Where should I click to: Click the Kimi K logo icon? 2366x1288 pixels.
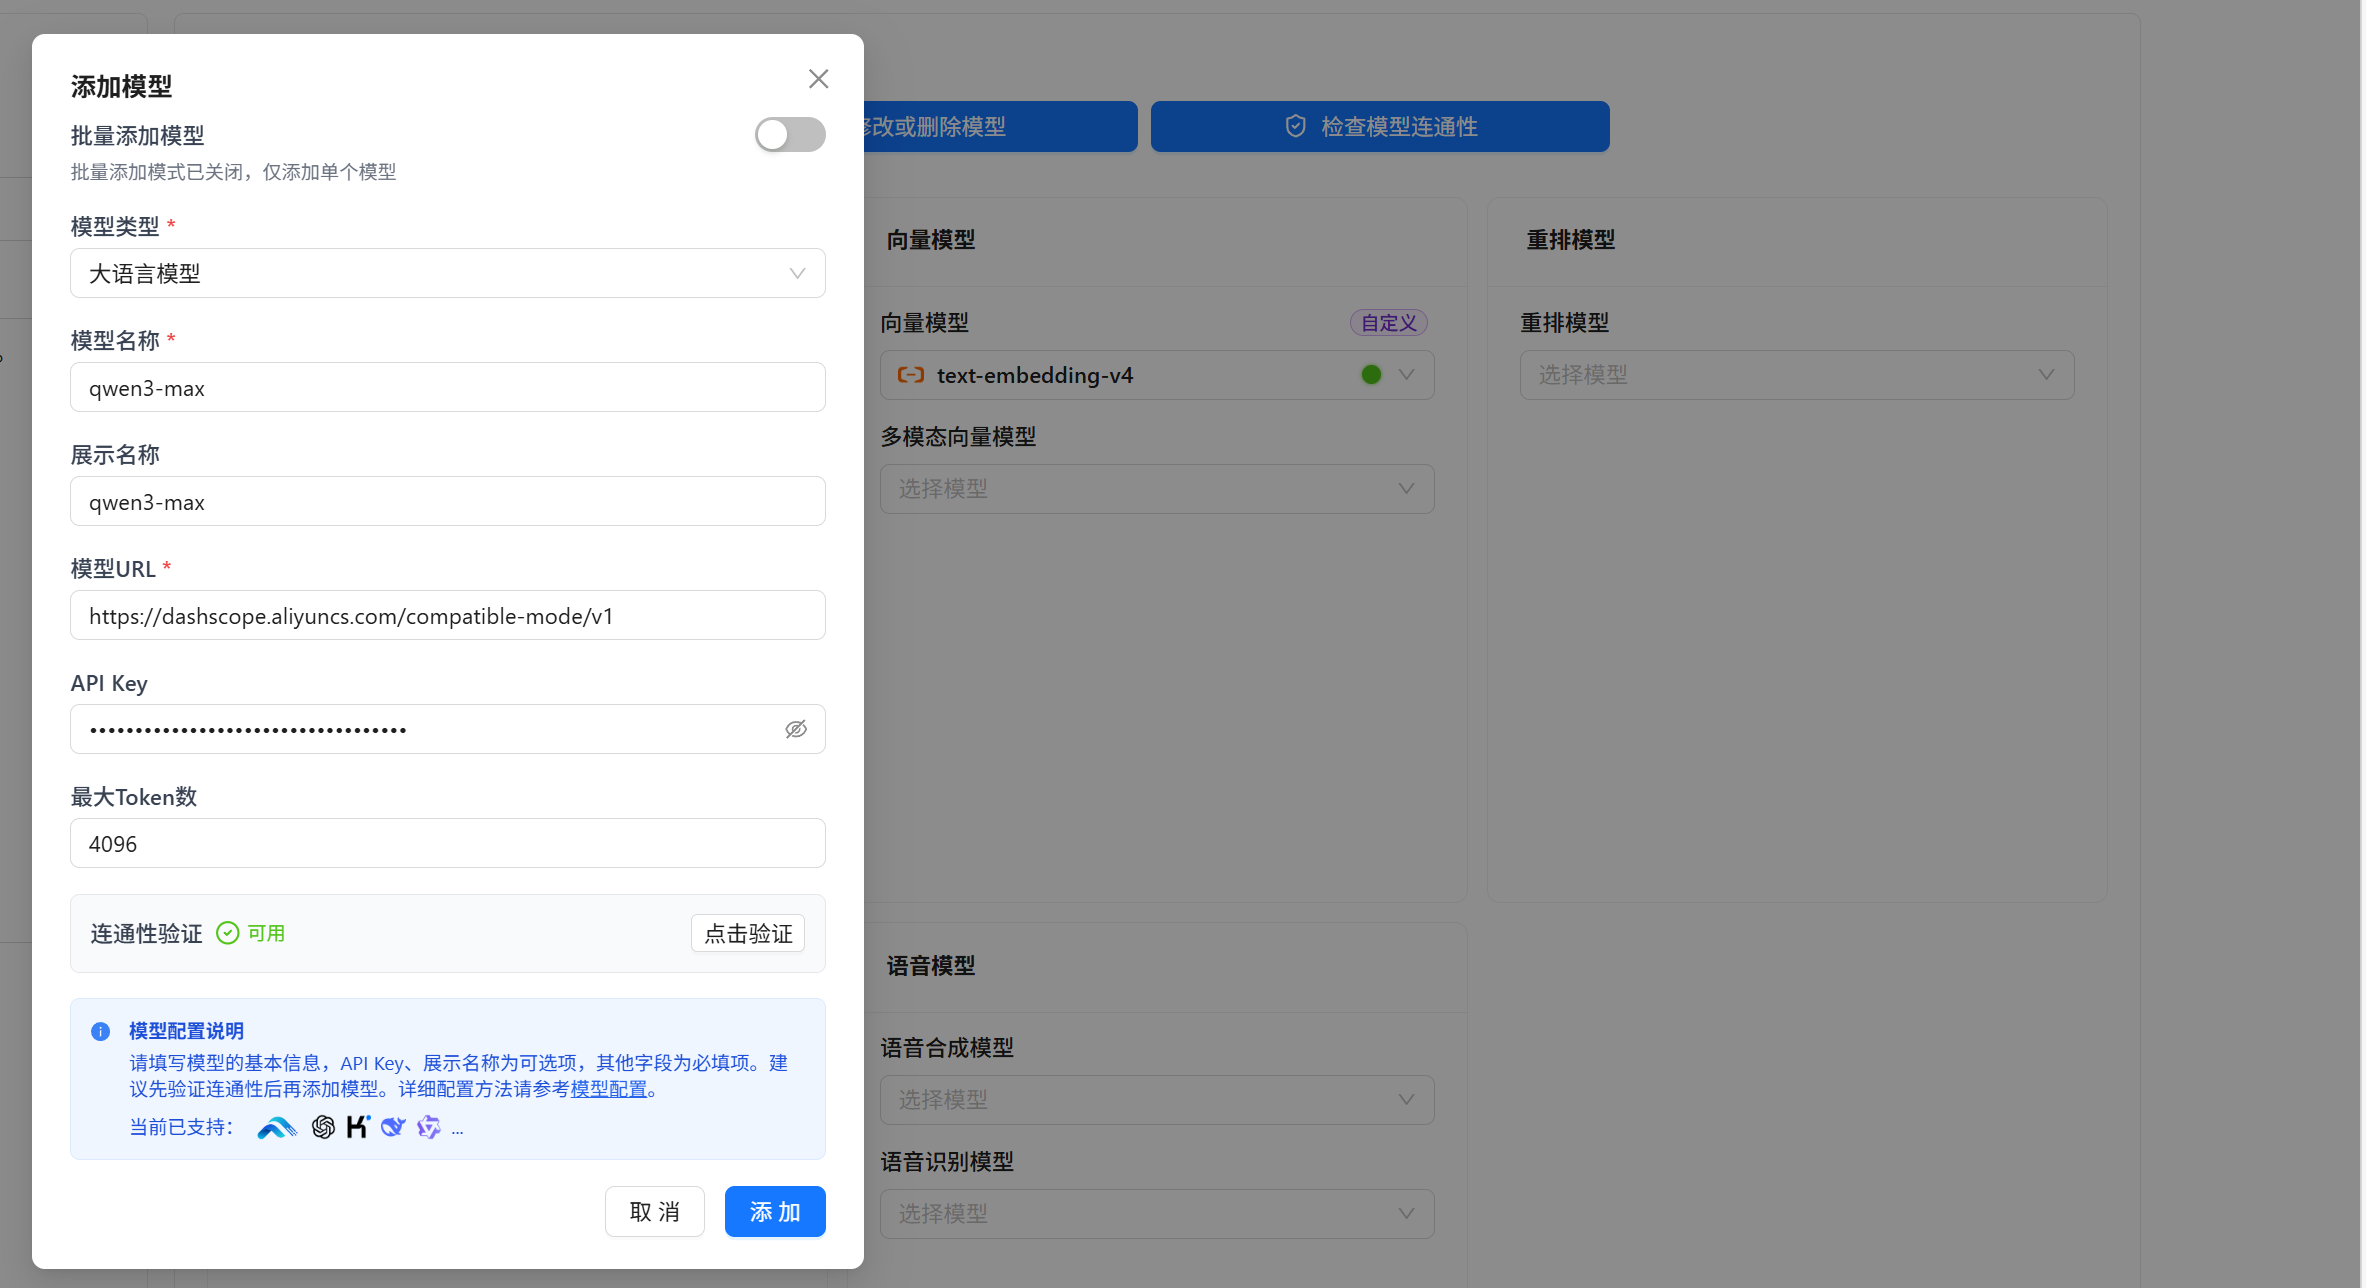click(358, 1127)
